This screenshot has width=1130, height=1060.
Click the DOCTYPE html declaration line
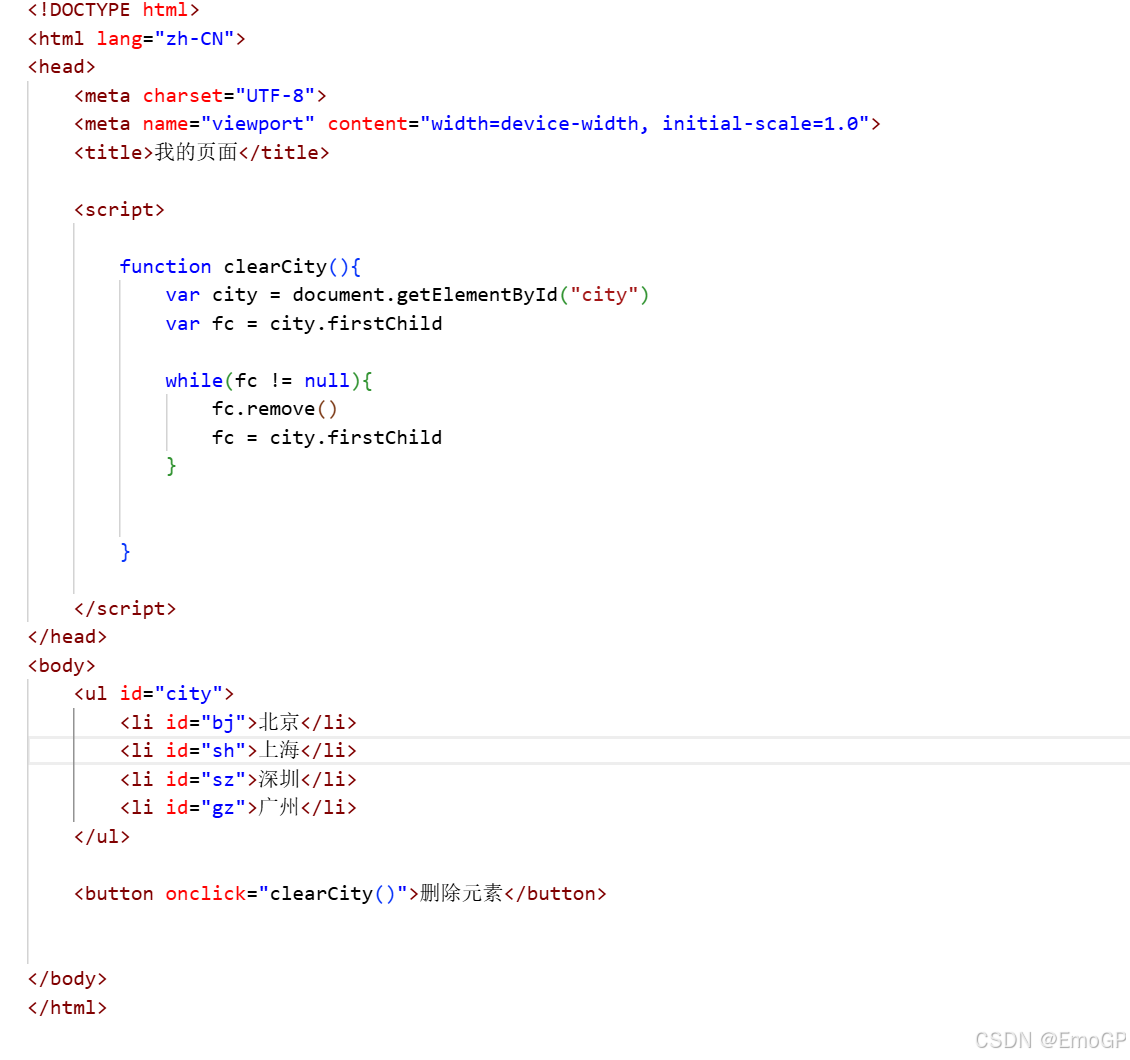click(x=113, y=10)
